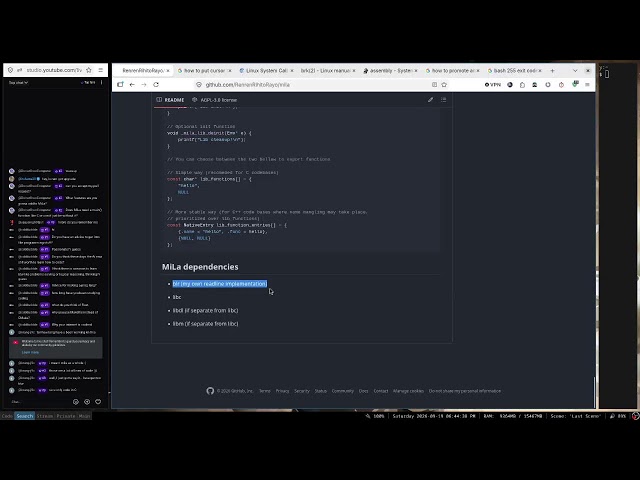Select the README tab on GitHub
Screen dimensions: 640x480
170,100
